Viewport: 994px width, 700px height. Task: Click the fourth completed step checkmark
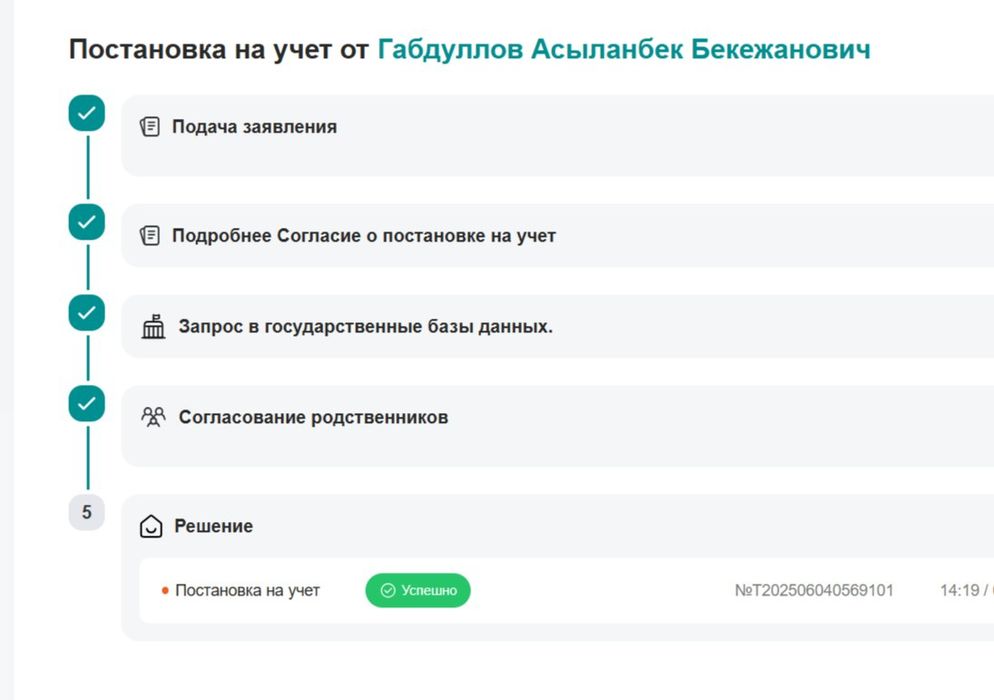87,403
